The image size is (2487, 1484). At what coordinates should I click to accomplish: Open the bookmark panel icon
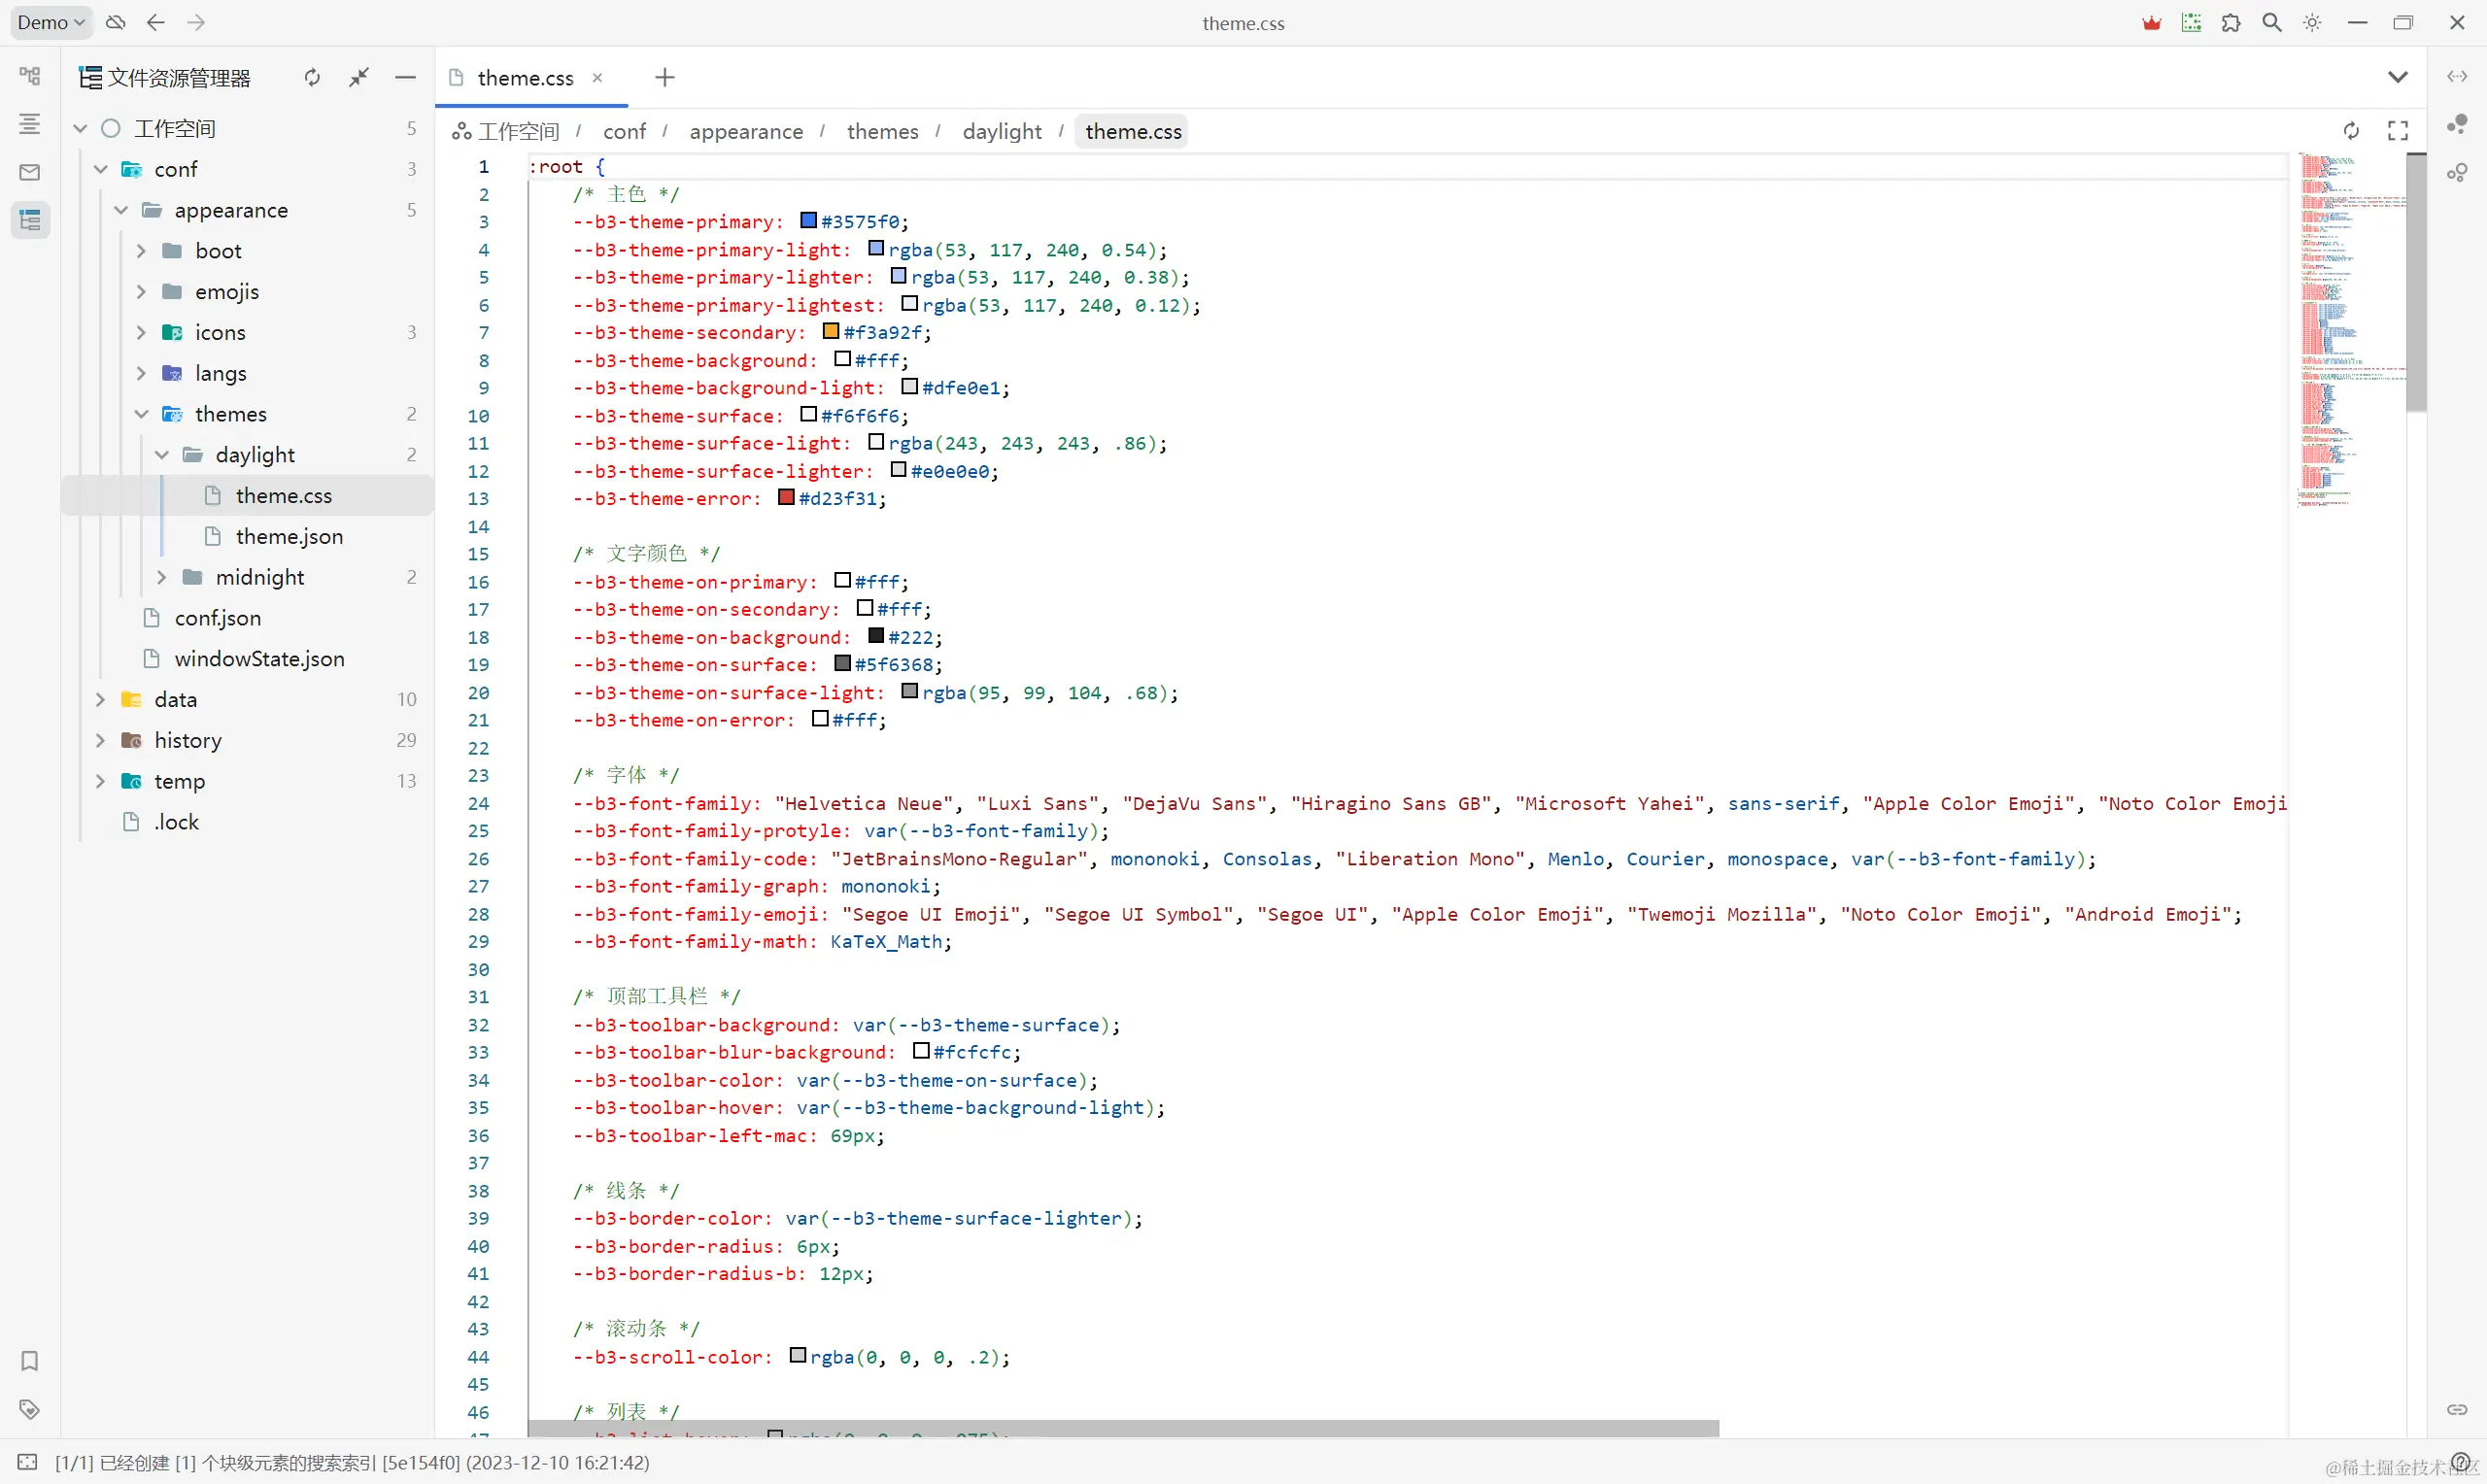(x=30, y=1361)
